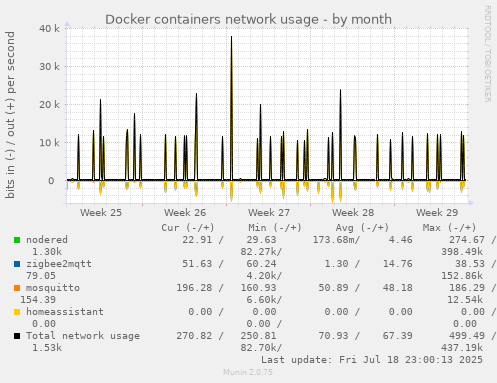
Task: Click the y-axis label bits in/out per second
Action: point(10,115)
